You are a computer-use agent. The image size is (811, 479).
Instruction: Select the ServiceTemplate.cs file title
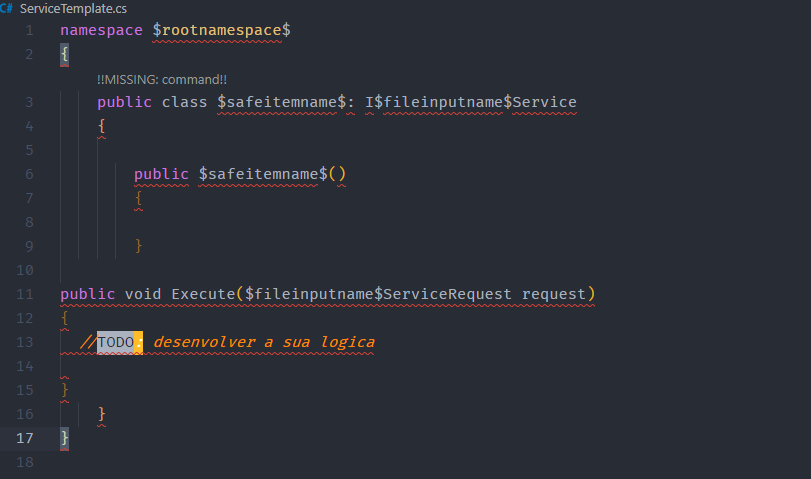[73, 9]
